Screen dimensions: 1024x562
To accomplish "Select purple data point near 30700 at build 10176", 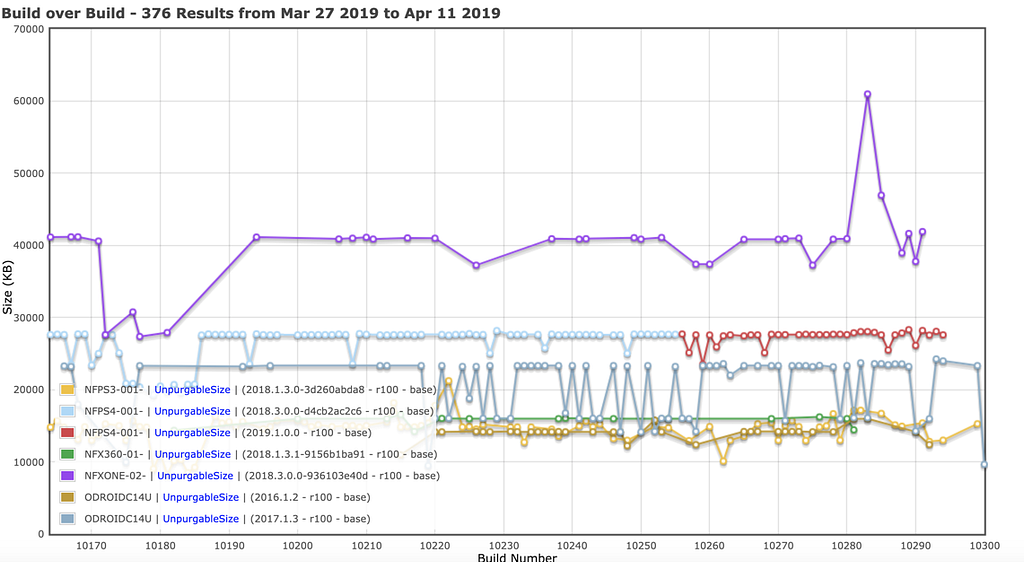I will click(133, 312).
